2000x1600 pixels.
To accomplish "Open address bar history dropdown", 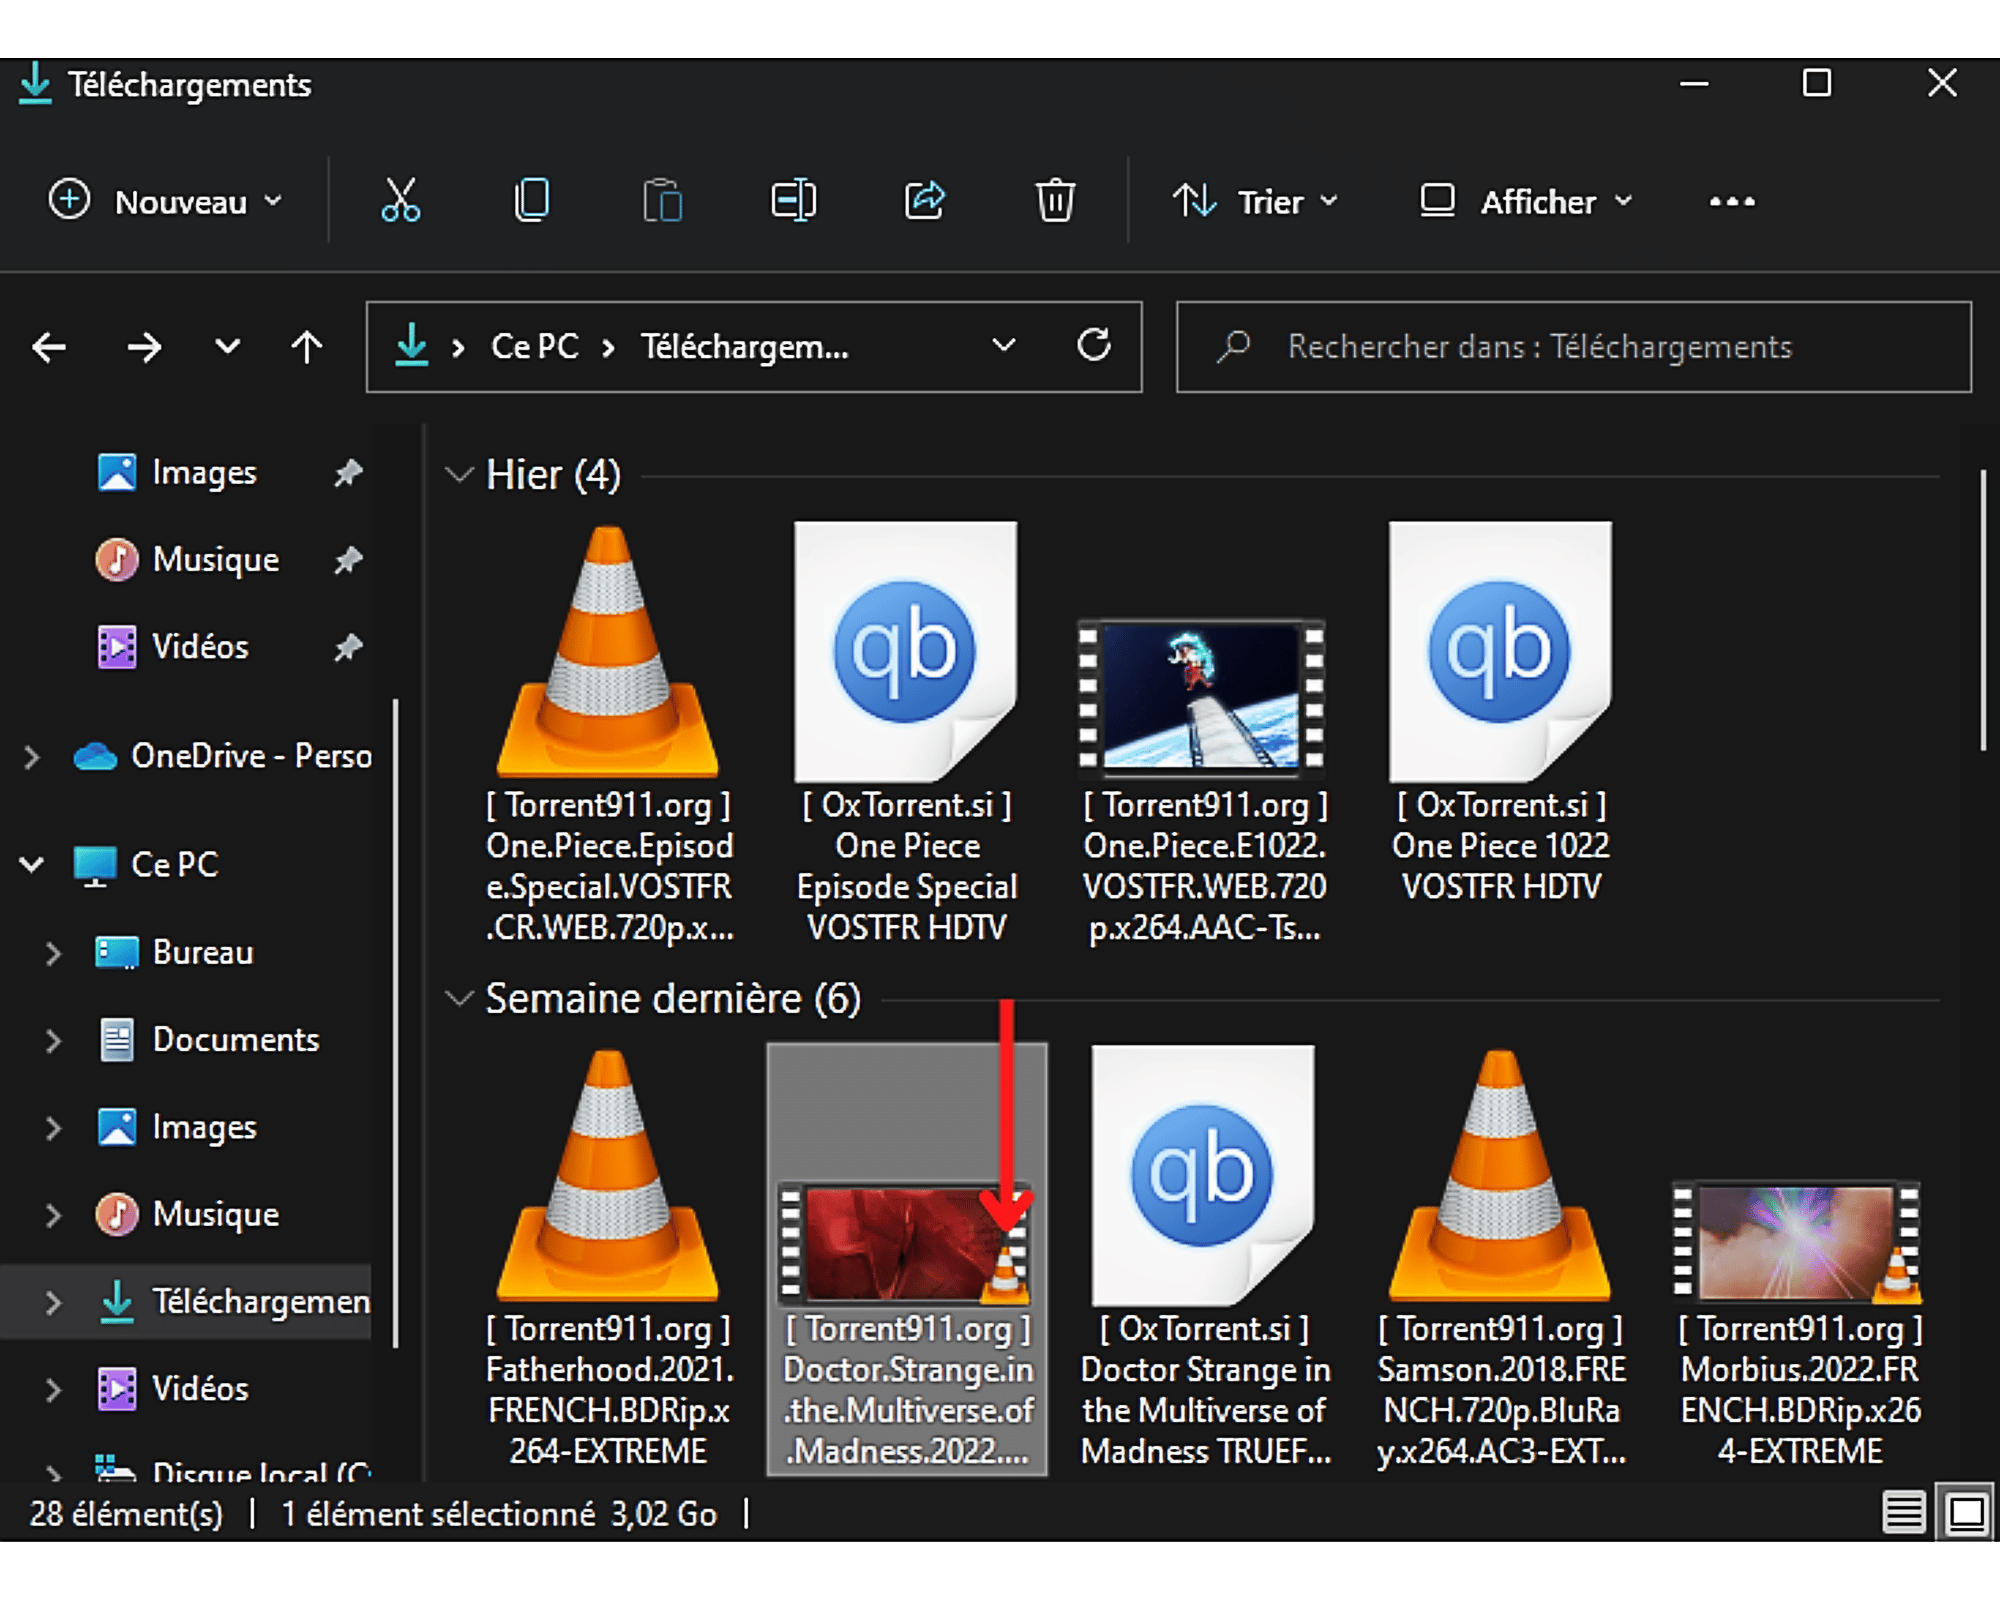I will pyautogui.click(x=1003, y=346).
